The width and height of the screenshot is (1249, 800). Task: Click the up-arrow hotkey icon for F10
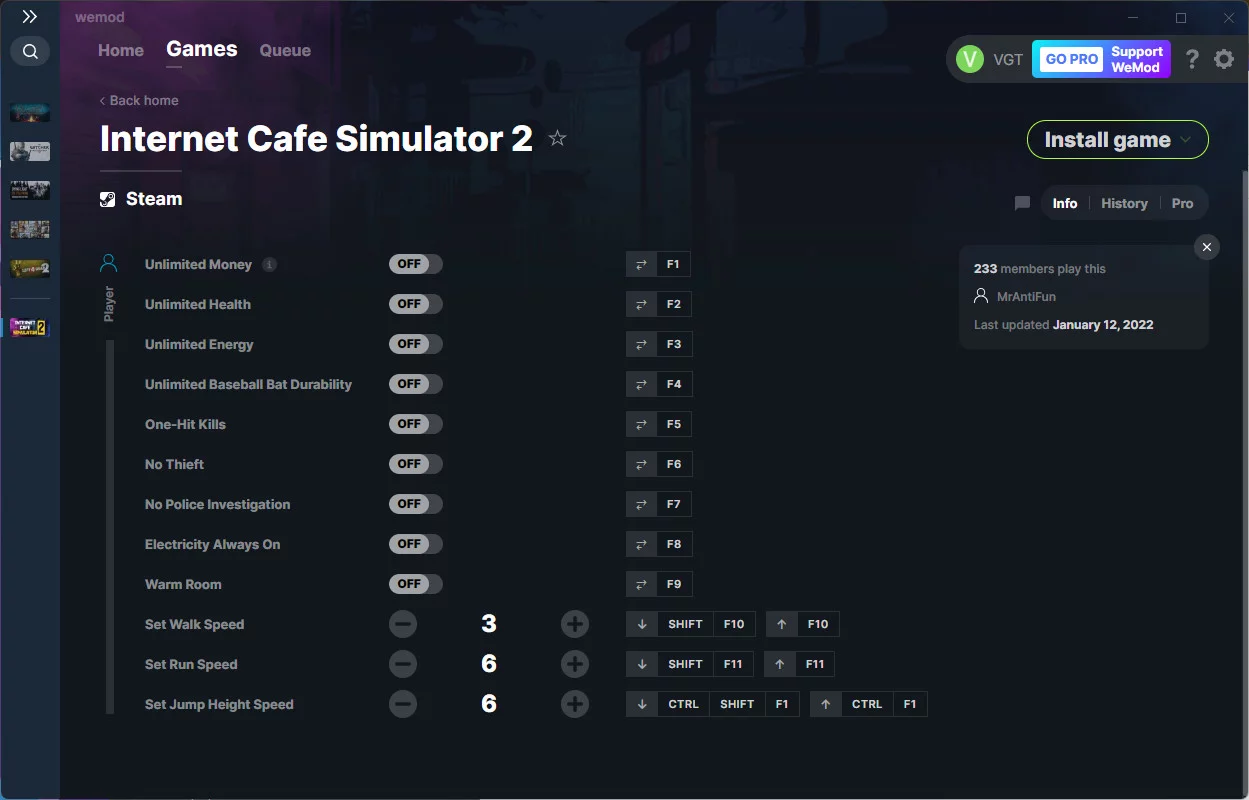tap(781, 625)
